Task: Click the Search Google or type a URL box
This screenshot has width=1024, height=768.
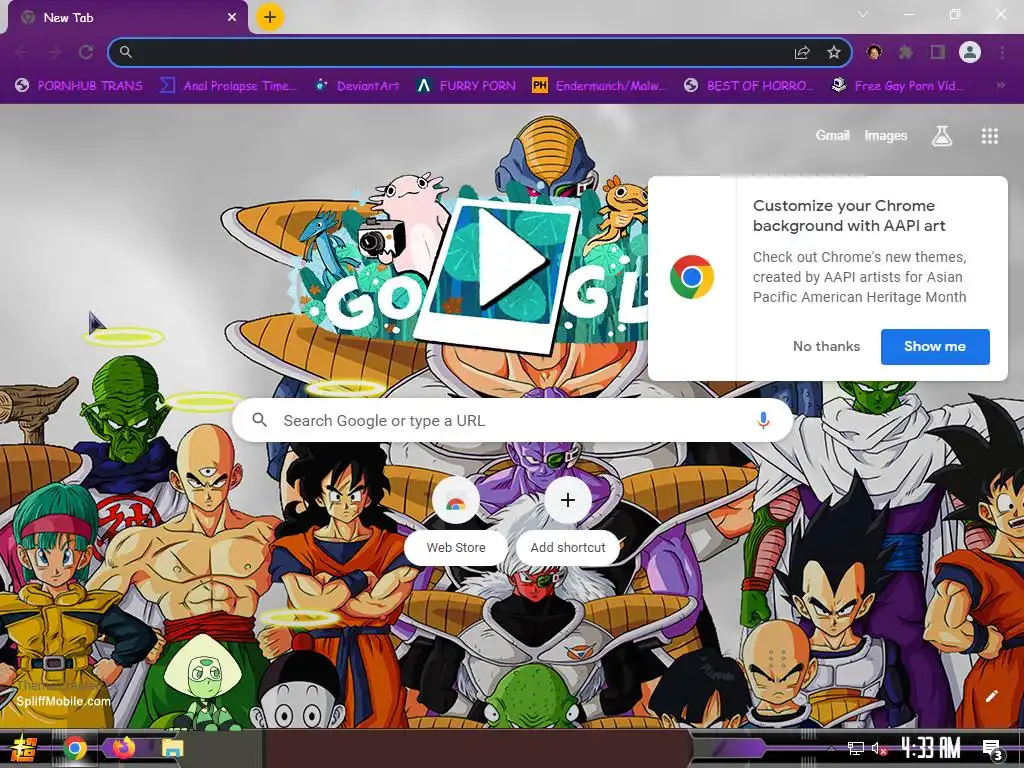Action: [513, 421]
